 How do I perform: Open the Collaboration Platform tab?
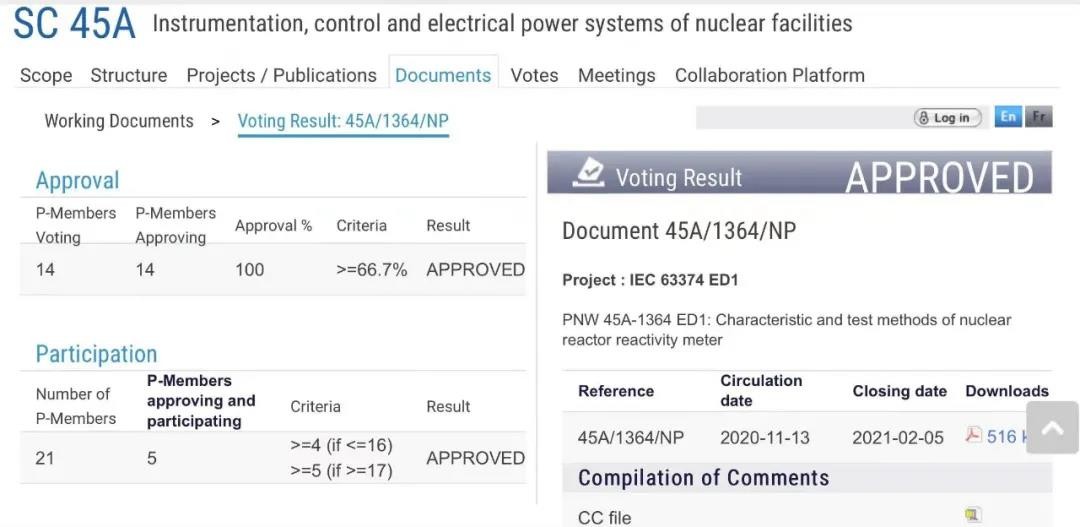click(x=769, y=75)
